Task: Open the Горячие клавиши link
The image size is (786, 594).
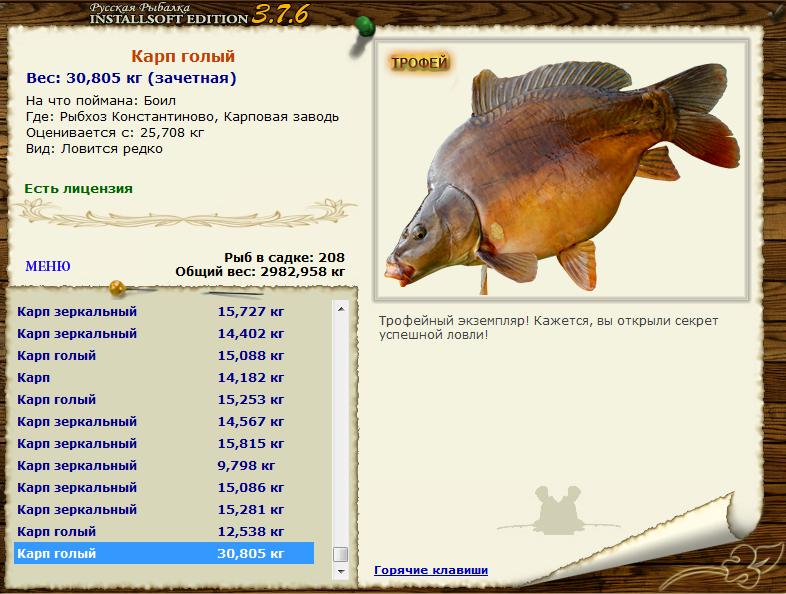Action: [x=431, y=570]
